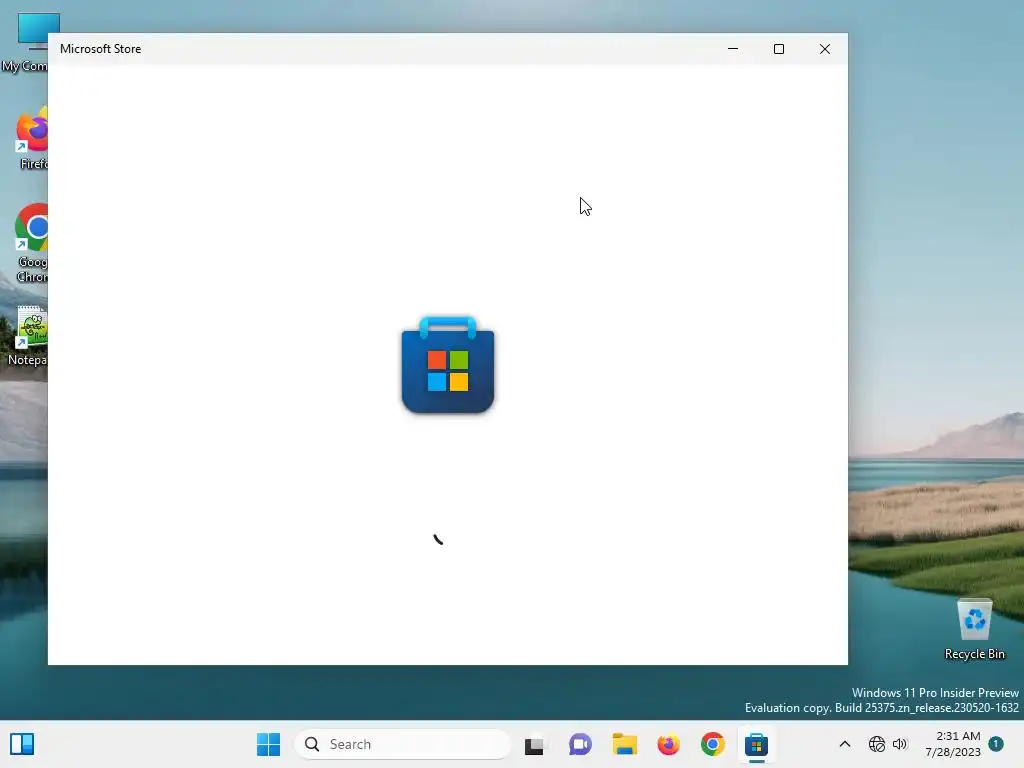The image size is (1024, 768).
Task: Close the Microsoft Store window
Action: click(825, 49)
